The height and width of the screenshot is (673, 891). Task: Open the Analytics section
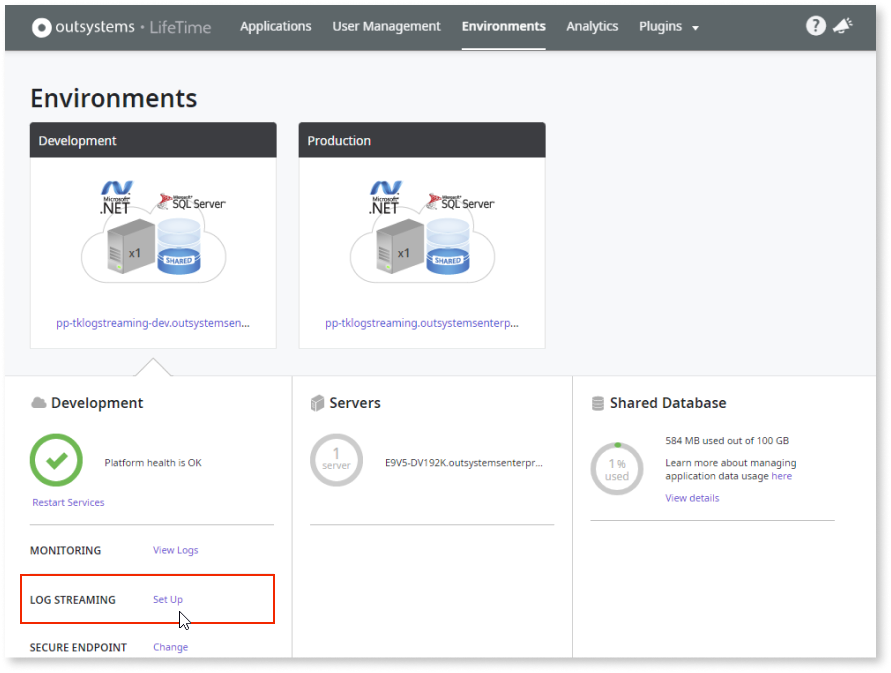592,26
